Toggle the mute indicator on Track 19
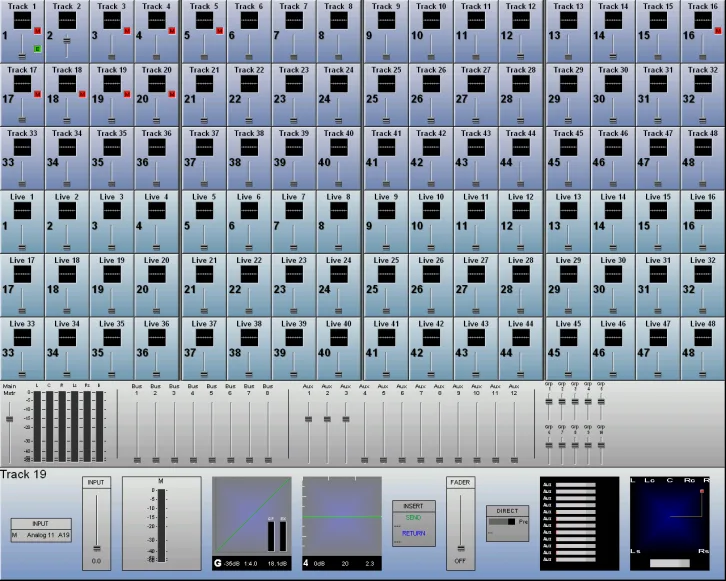The width and height of the screenshot is (726, 581). [127, 94]
